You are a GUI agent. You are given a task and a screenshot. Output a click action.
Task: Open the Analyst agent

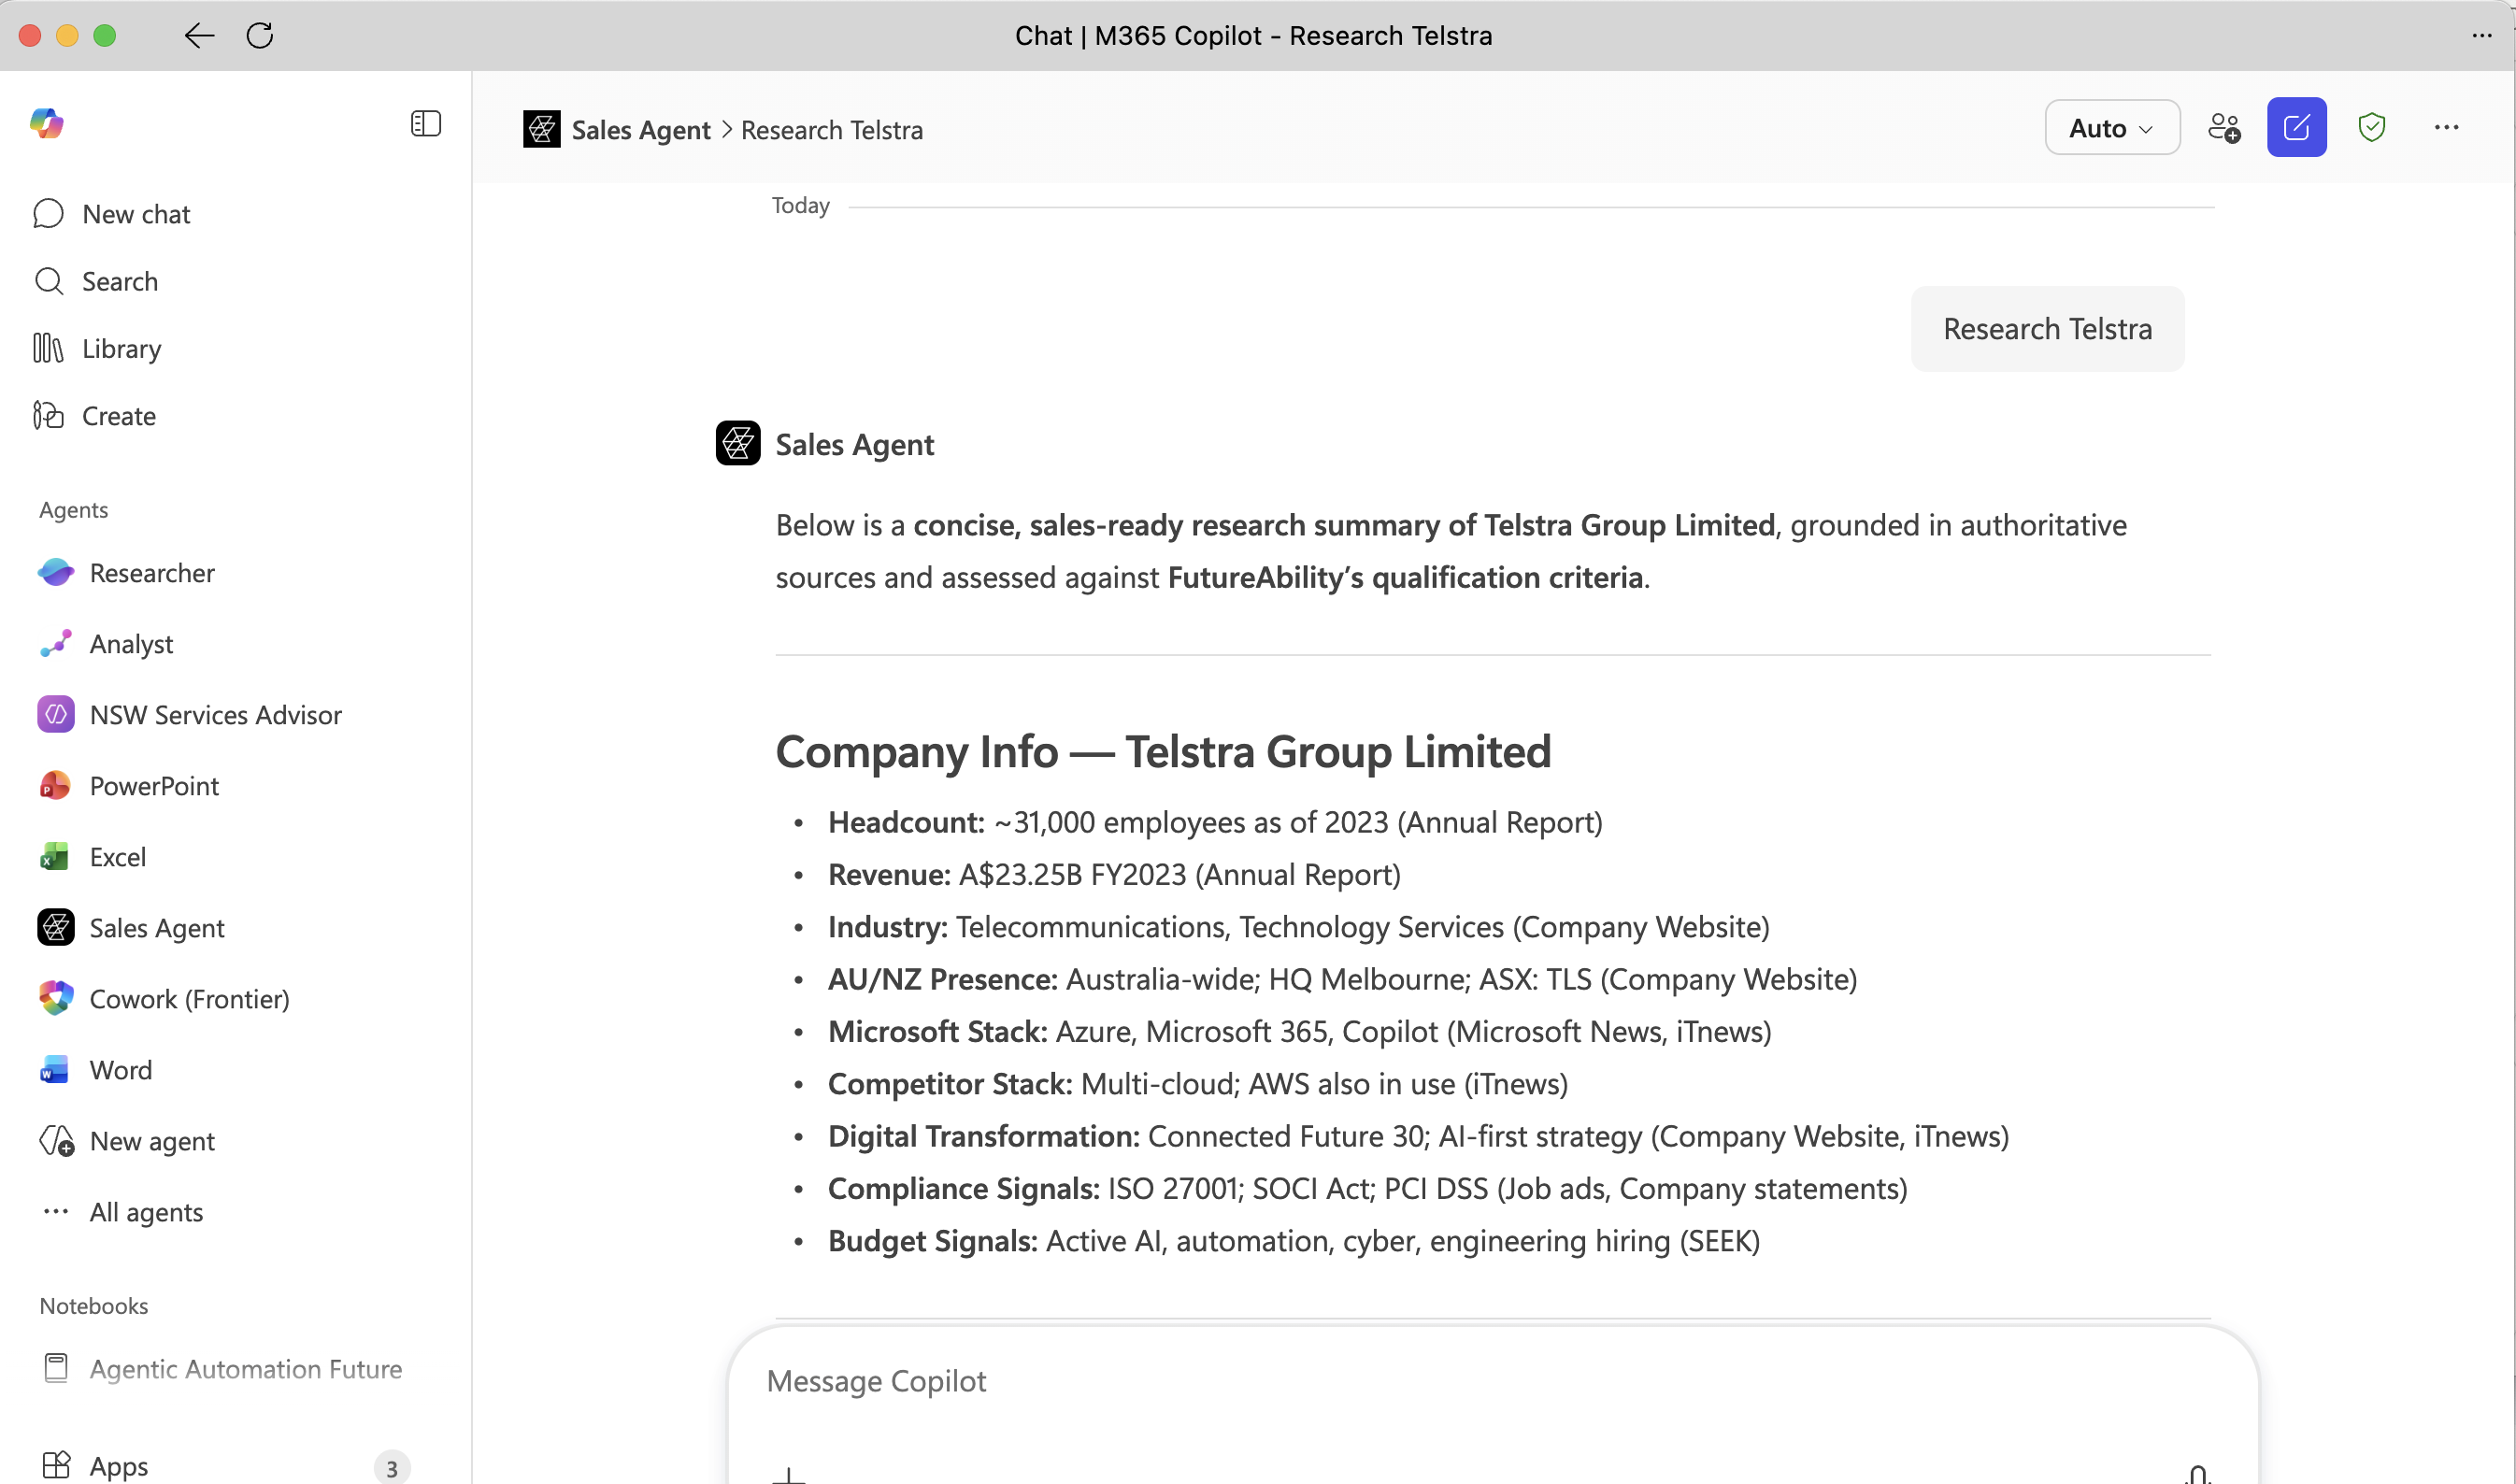[x=131, y=644]
